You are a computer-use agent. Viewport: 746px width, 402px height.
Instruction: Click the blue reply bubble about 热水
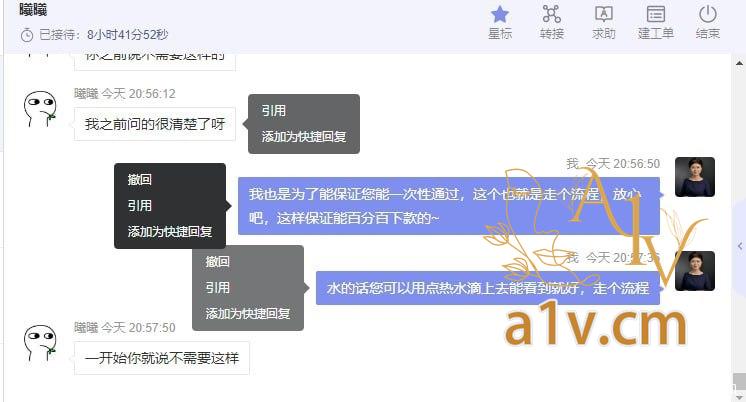click(488, 288)
